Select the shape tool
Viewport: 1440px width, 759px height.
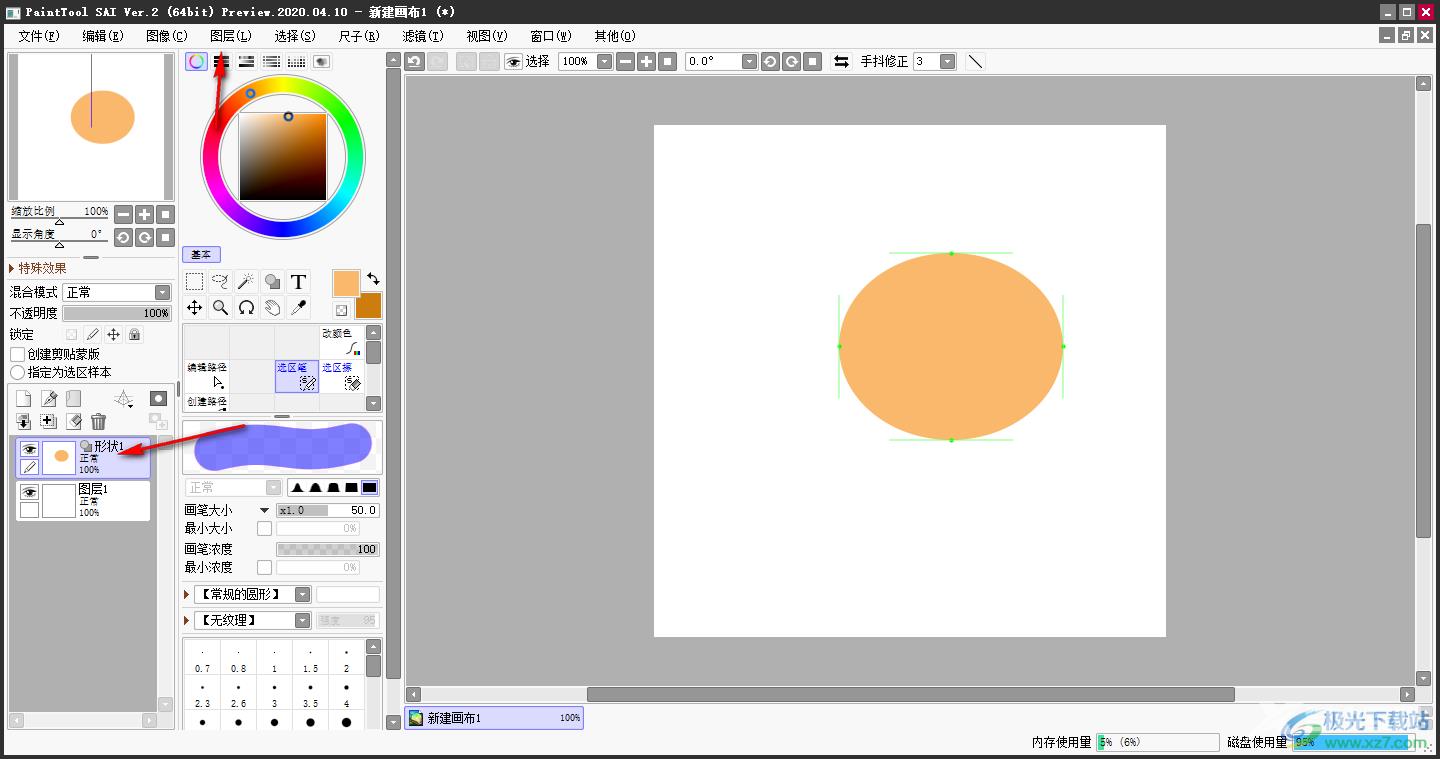click(272, 282)
